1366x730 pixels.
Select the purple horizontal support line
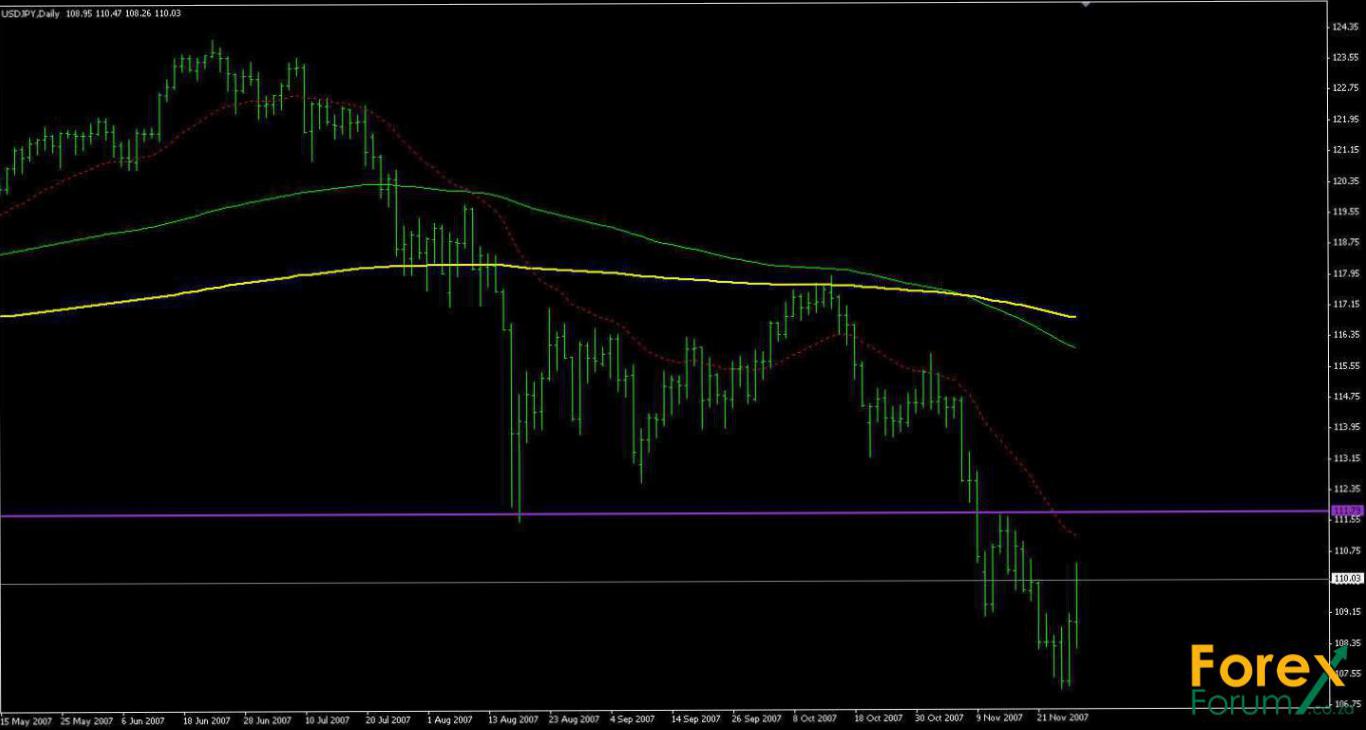pyautogui.click(x=700, y=513)
